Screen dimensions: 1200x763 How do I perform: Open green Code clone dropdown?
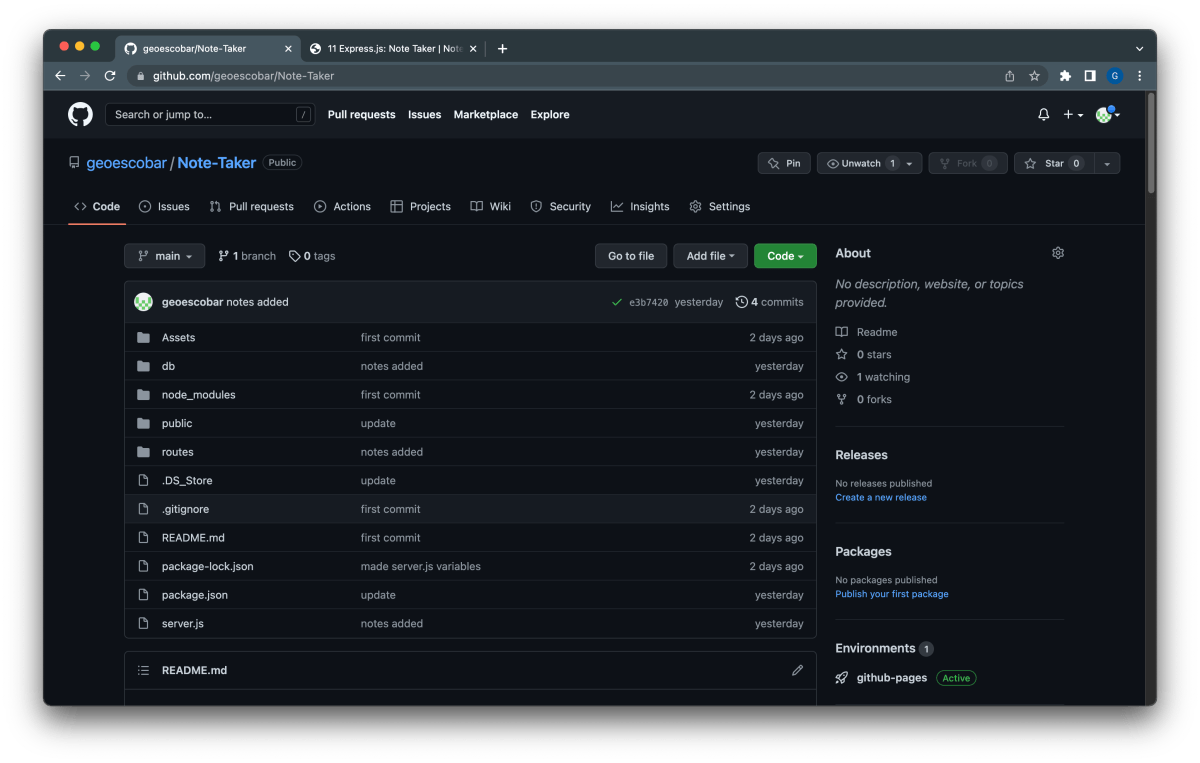tap(785, 256)
